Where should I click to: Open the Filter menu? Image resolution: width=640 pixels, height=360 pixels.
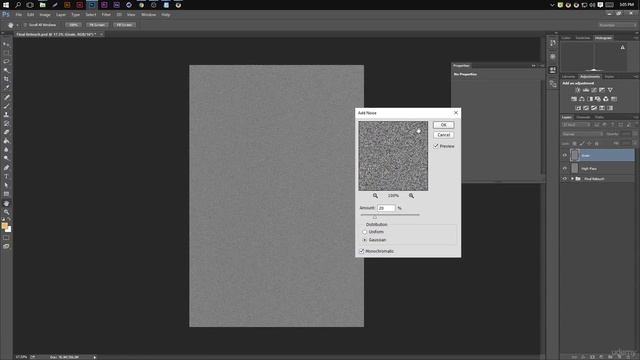coord(106,15)
